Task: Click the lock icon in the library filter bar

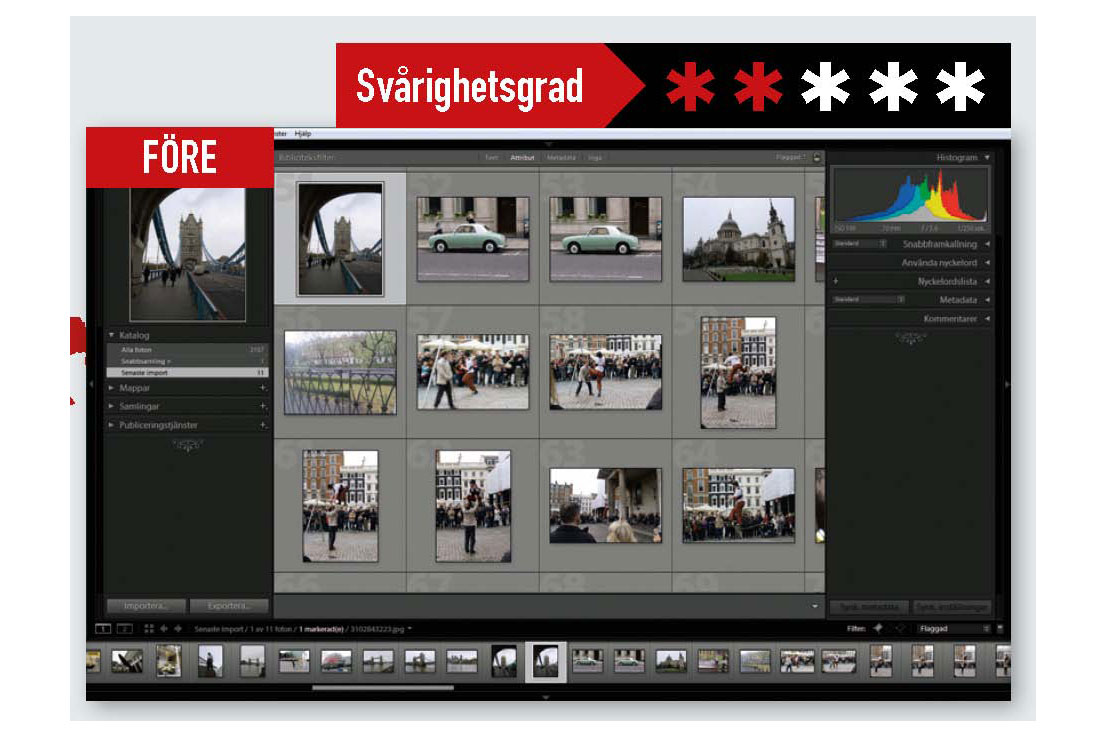Action: 817,157
